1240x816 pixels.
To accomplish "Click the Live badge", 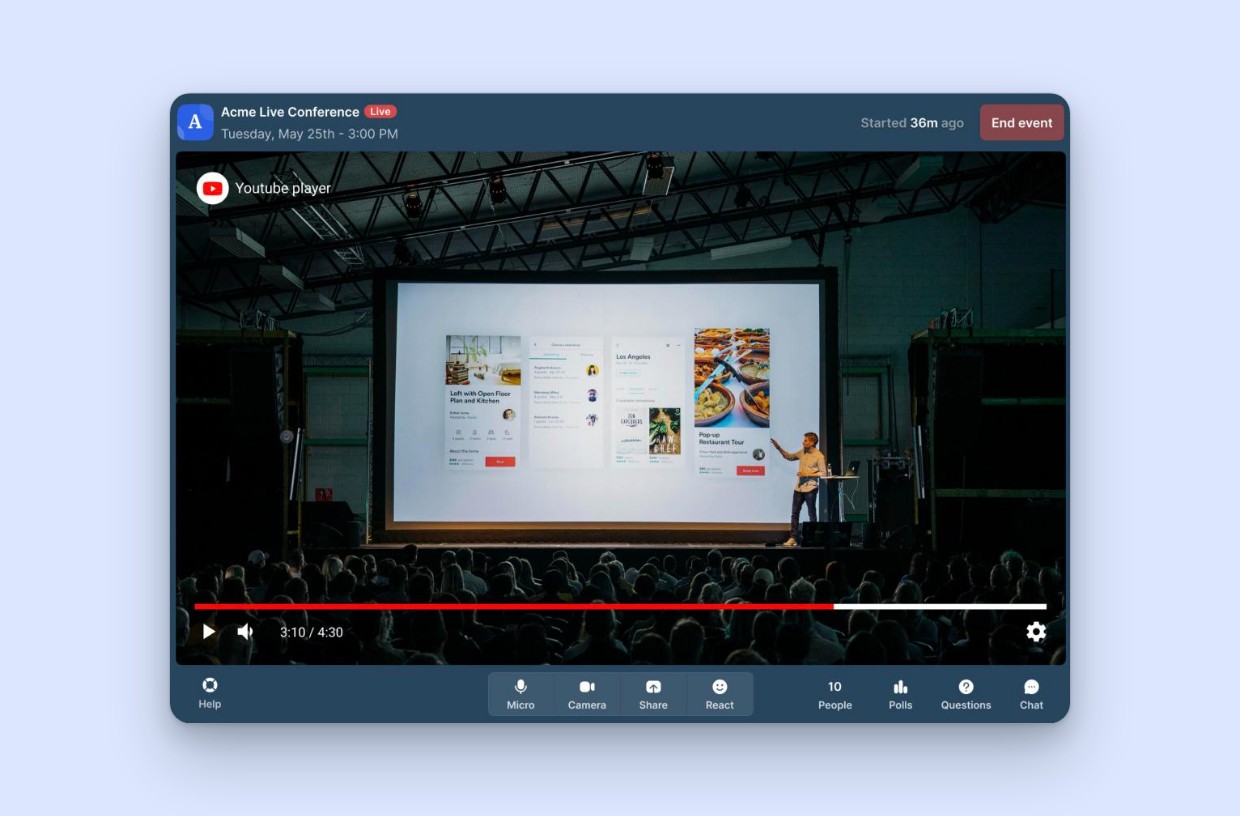I will tap(380, 112).
